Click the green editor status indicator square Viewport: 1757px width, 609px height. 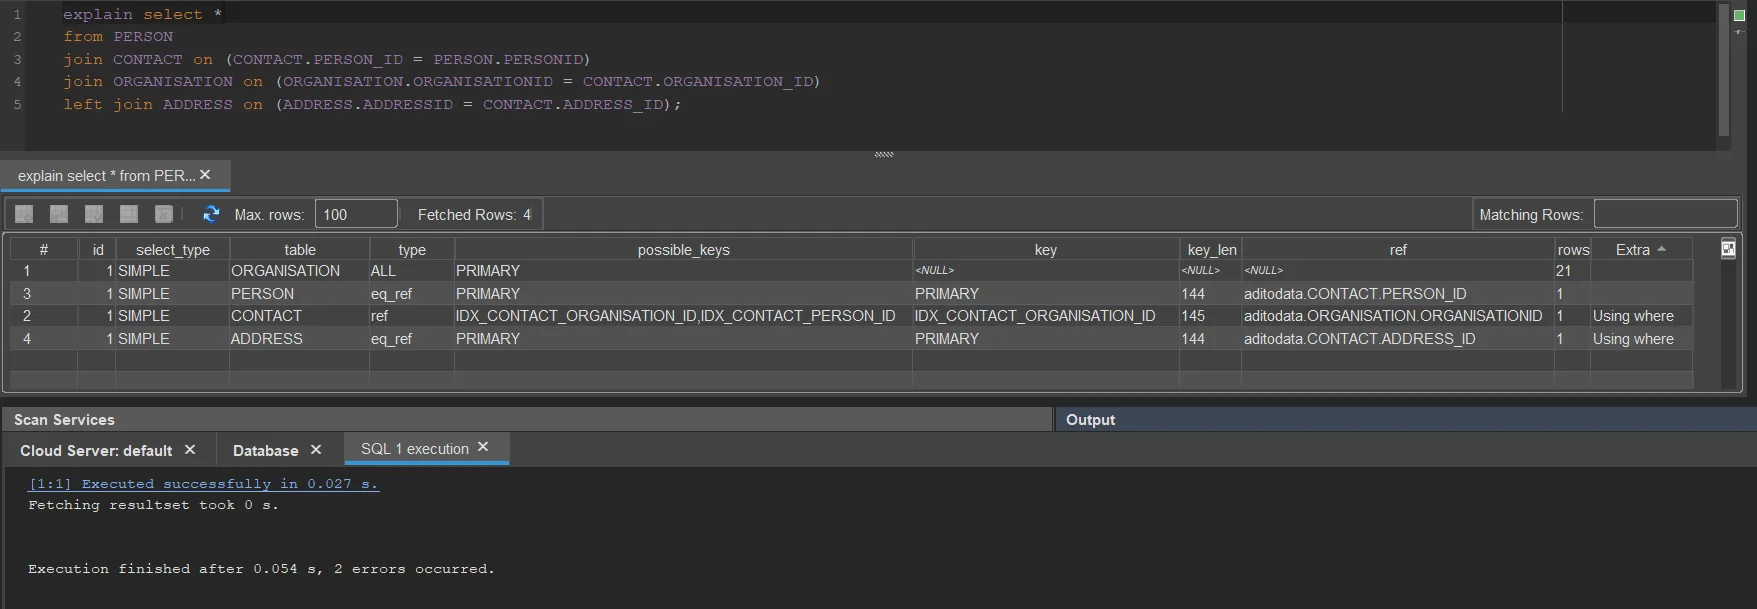point(1738,15)
